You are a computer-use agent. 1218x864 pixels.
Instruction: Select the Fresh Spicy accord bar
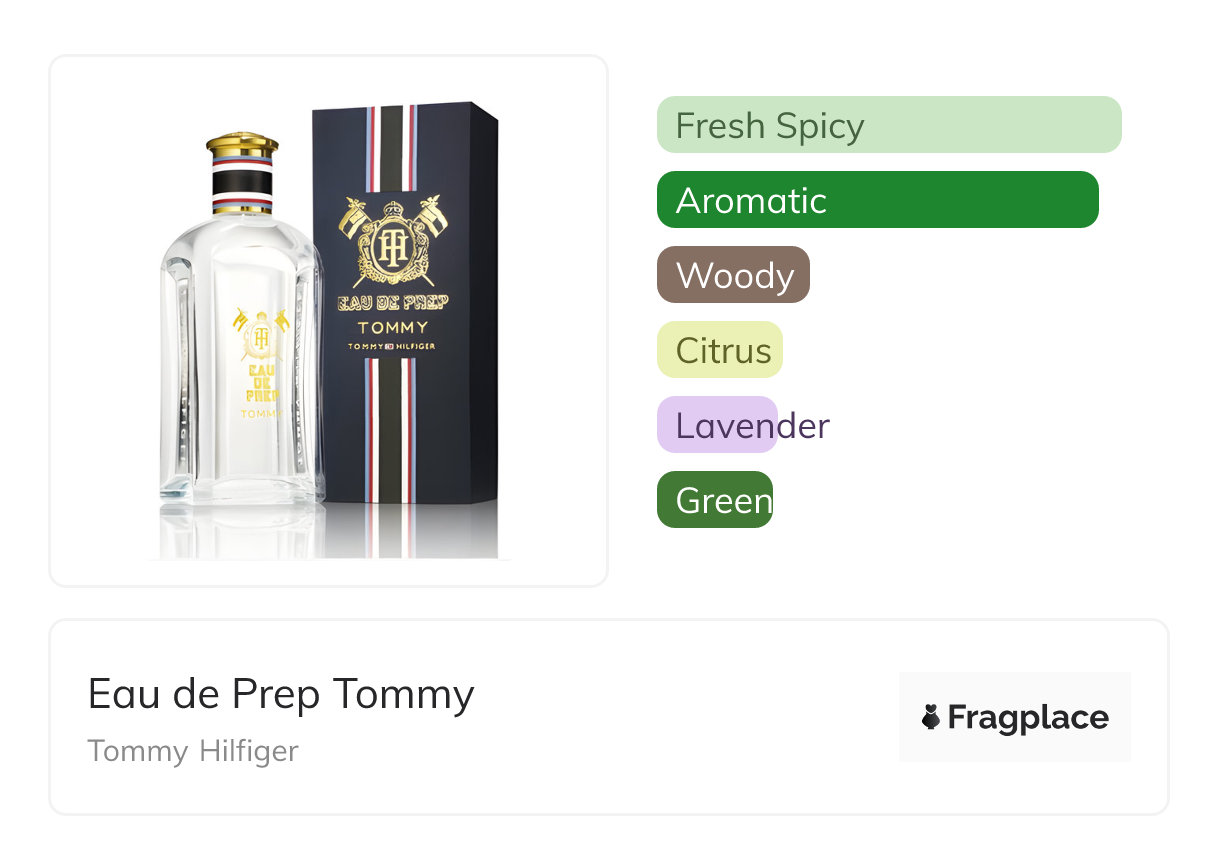(888, 125)
